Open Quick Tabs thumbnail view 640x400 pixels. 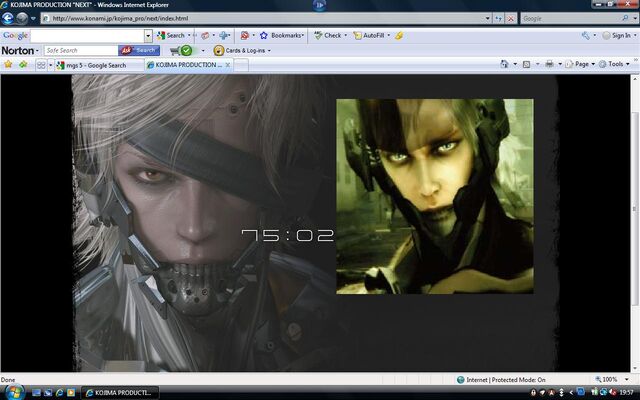pos(41,65)
